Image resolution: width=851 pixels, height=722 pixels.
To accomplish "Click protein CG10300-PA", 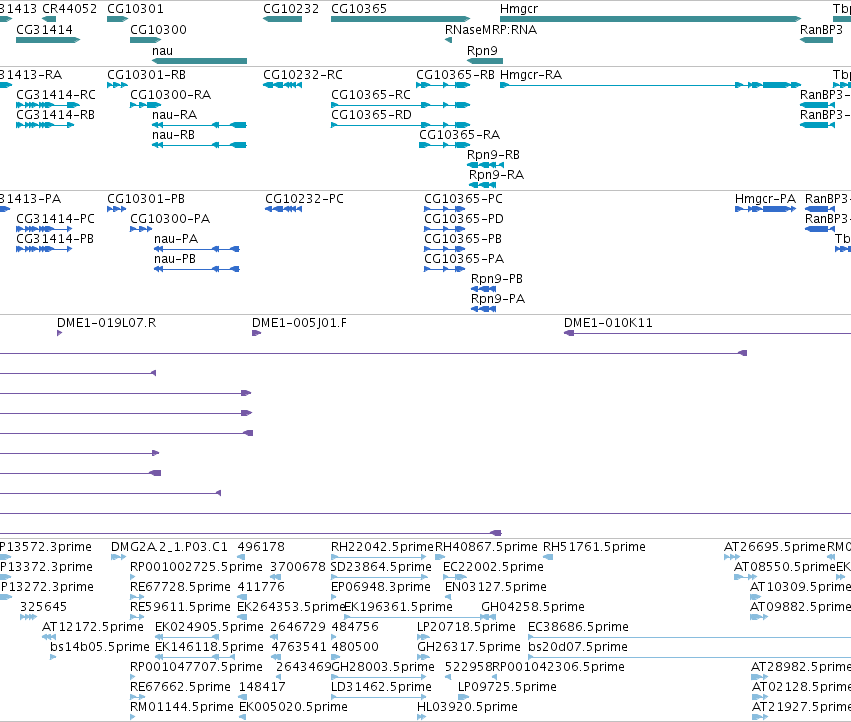I will click(x=170, y=219).
